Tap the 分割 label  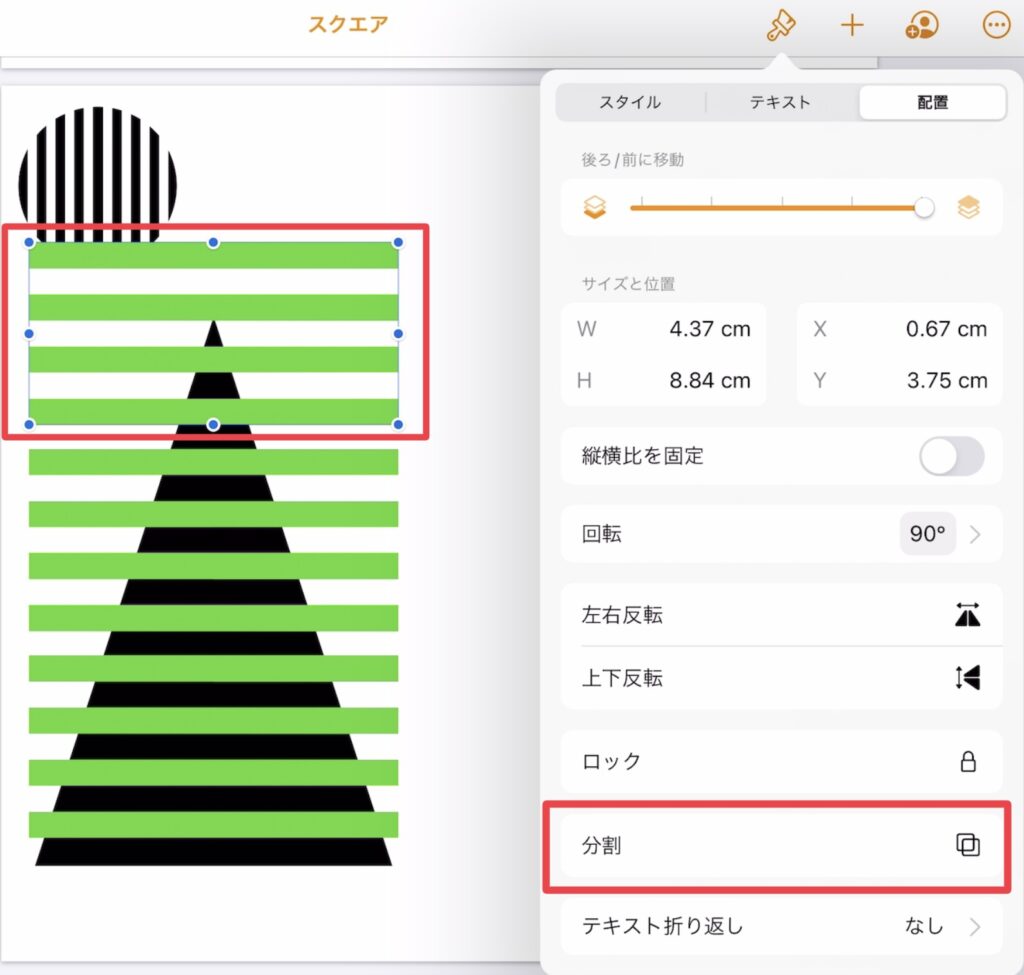pos(601,845)
